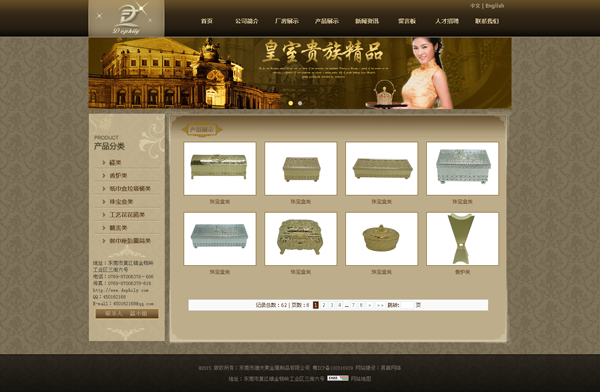This screenshot has height=392, width=600.
Task: Open the 香炉类 vase-shaped product thumbnail
Action: click(463, 239)
